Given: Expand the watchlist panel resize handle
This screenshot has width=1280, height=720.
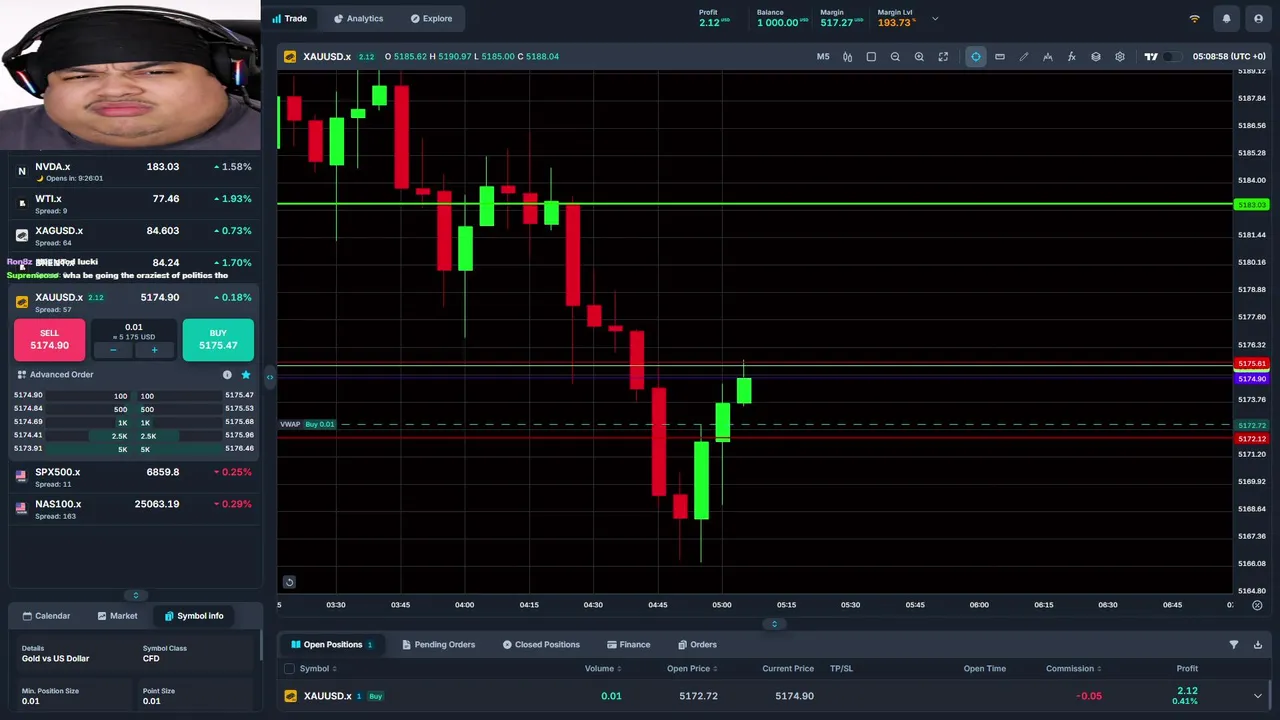Looking at the screenshot, I should pyautogui.click(x=136, y=595).
